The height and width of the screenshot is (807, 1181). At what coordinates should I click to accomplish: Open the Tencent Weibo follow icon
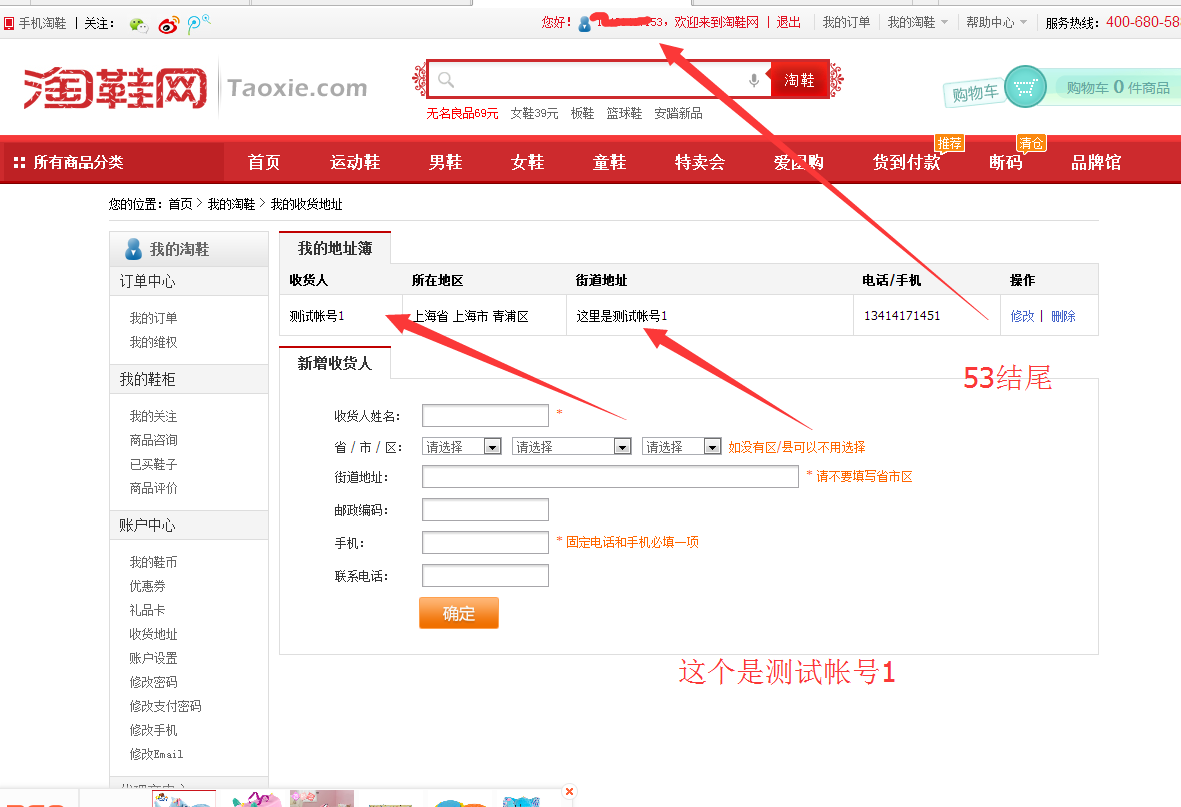pos(197,24)
